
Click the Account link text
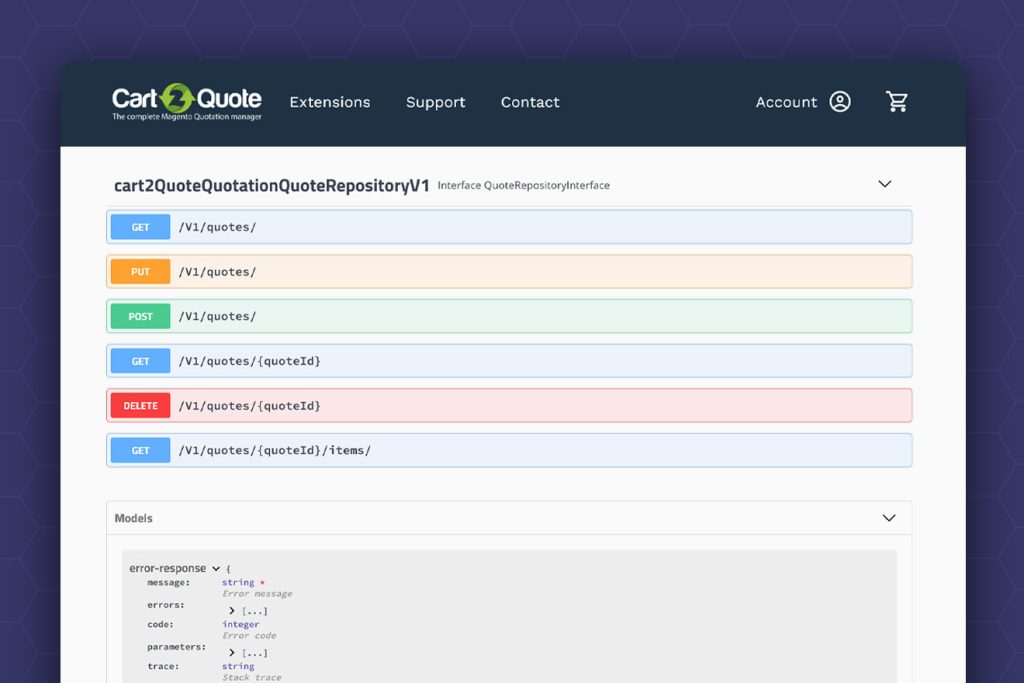pos(786,102)
